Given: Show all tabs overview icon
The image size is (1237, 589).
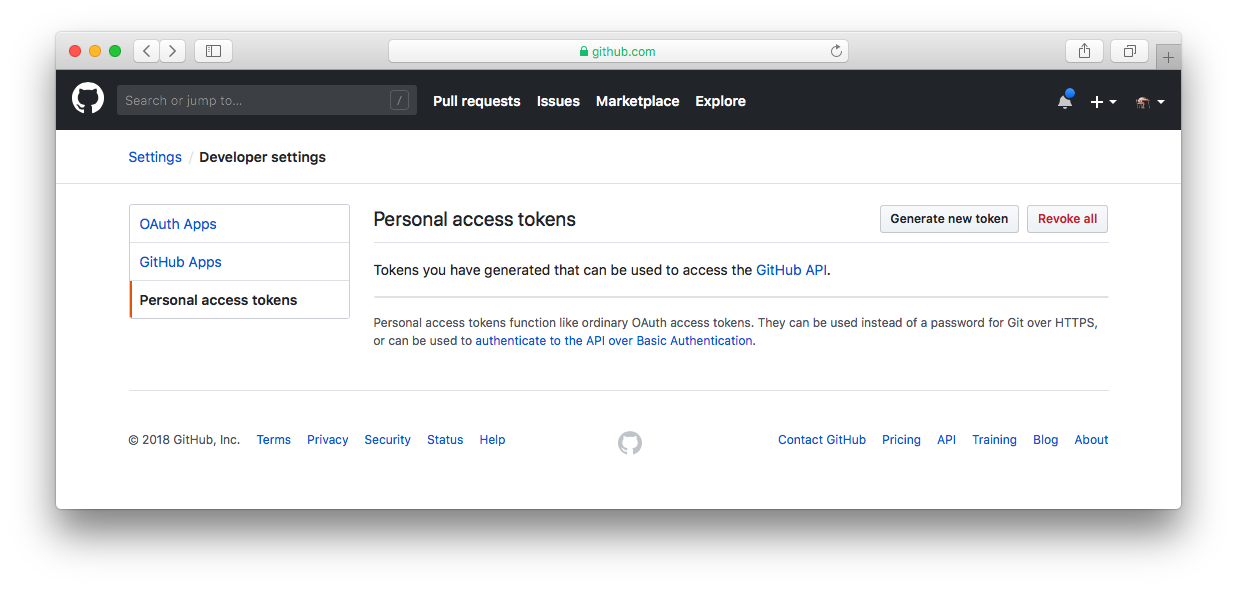Looking at the screenshot, I should point(1130,51).
